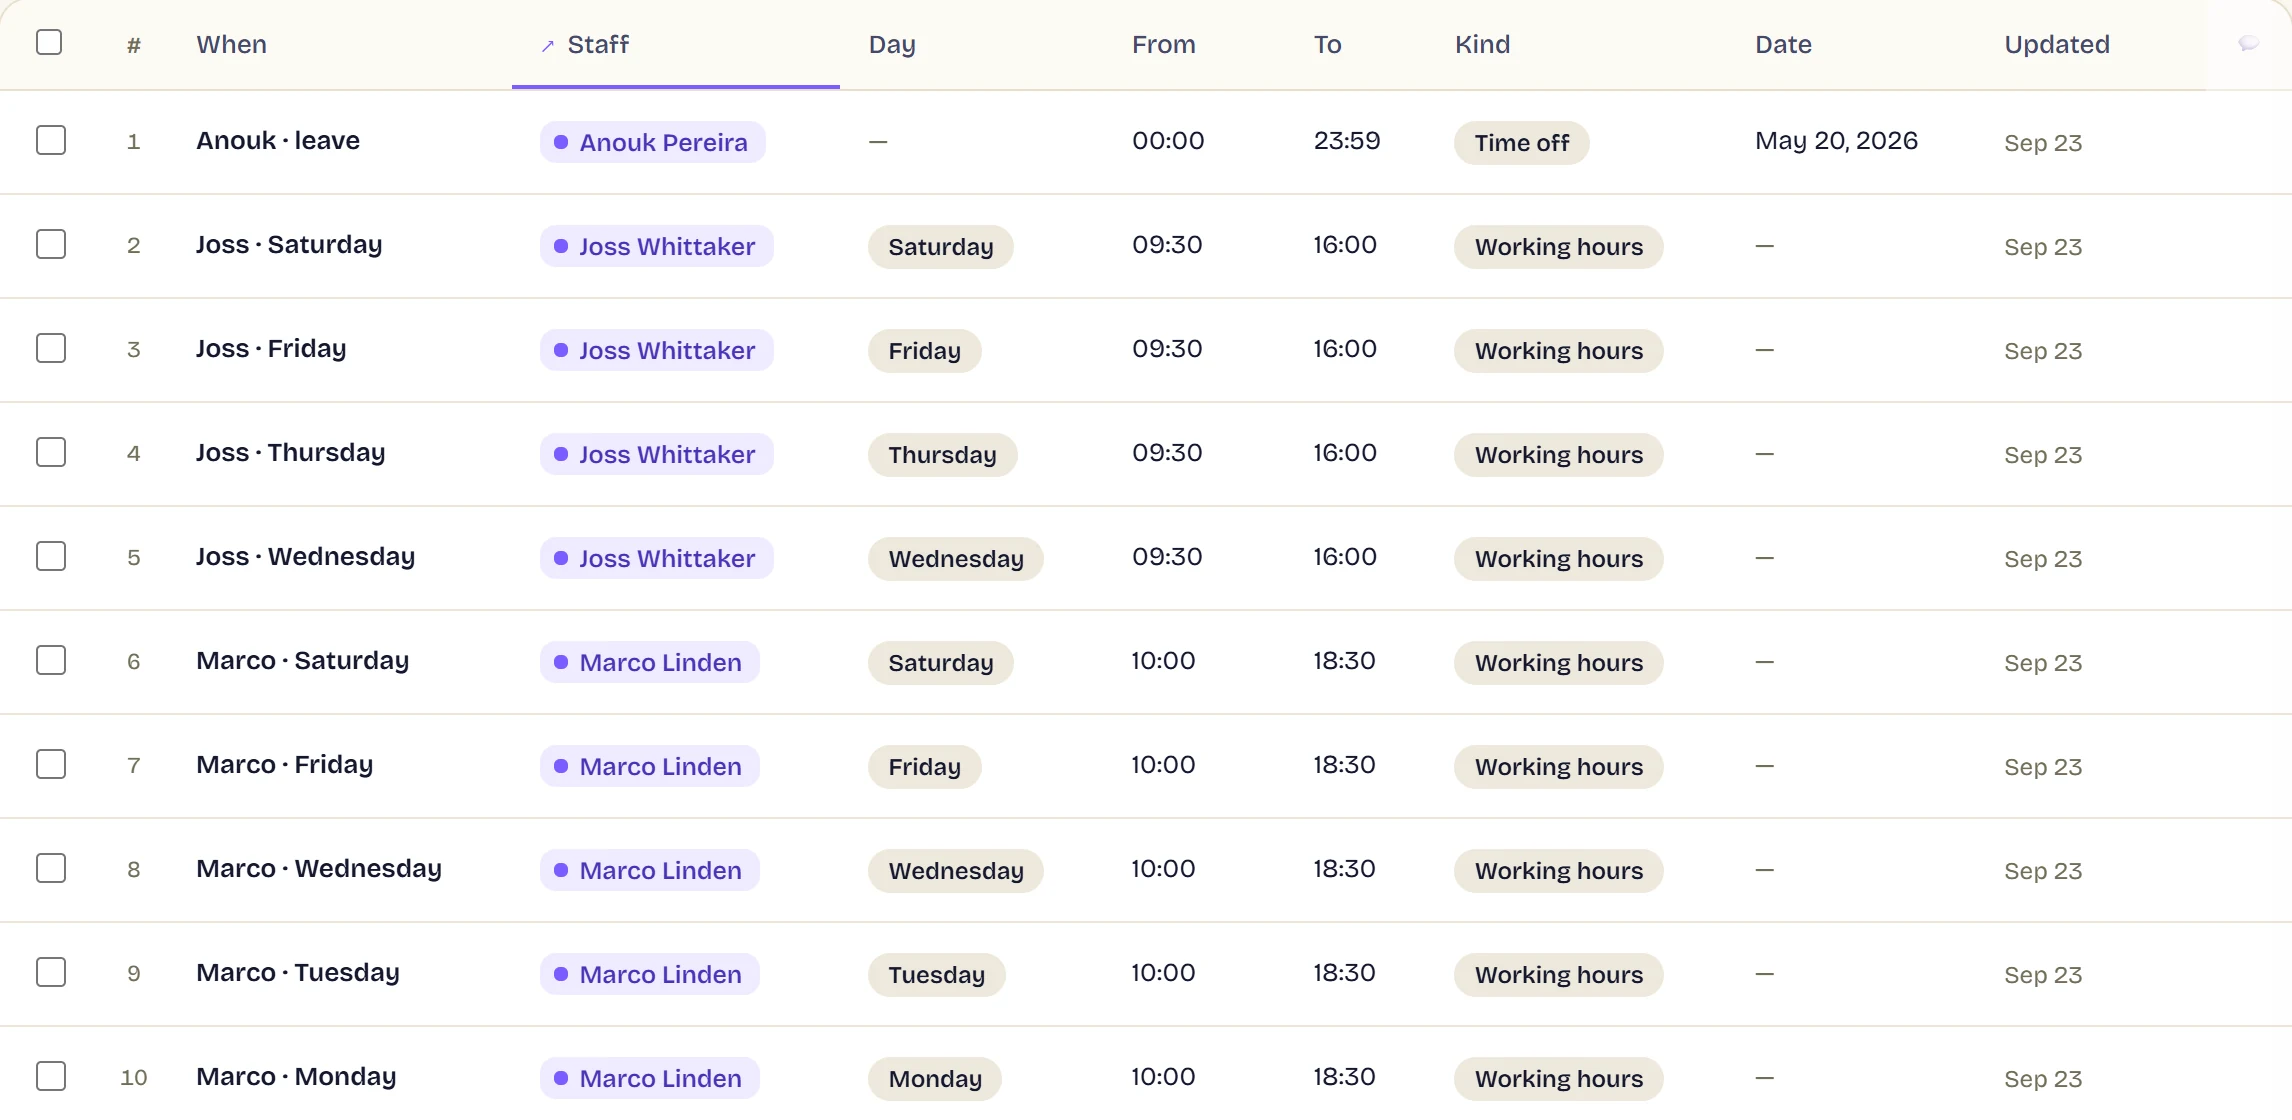Screen dimensions: 2292x1120
Task: Click the 'Joss · Wednesday' cell
Action: pyautogui.click(x=305, y=556)
